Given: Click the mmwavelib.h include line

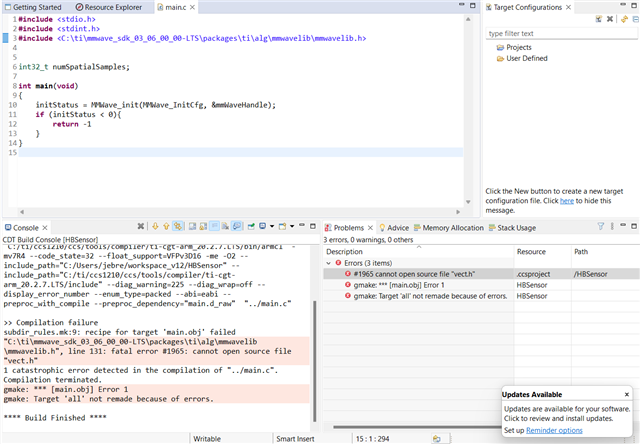Looking at the screenshot, I should [192, 38].
